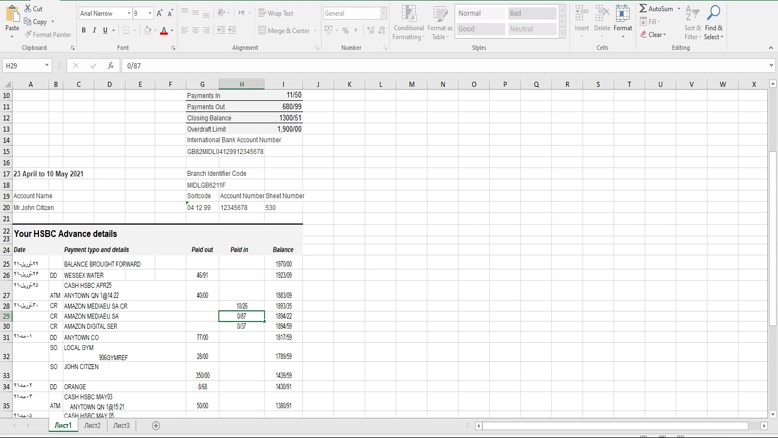Click the Clear eraser icon
The width and height of the screenshot is (778, 438).
click(644, 35)
